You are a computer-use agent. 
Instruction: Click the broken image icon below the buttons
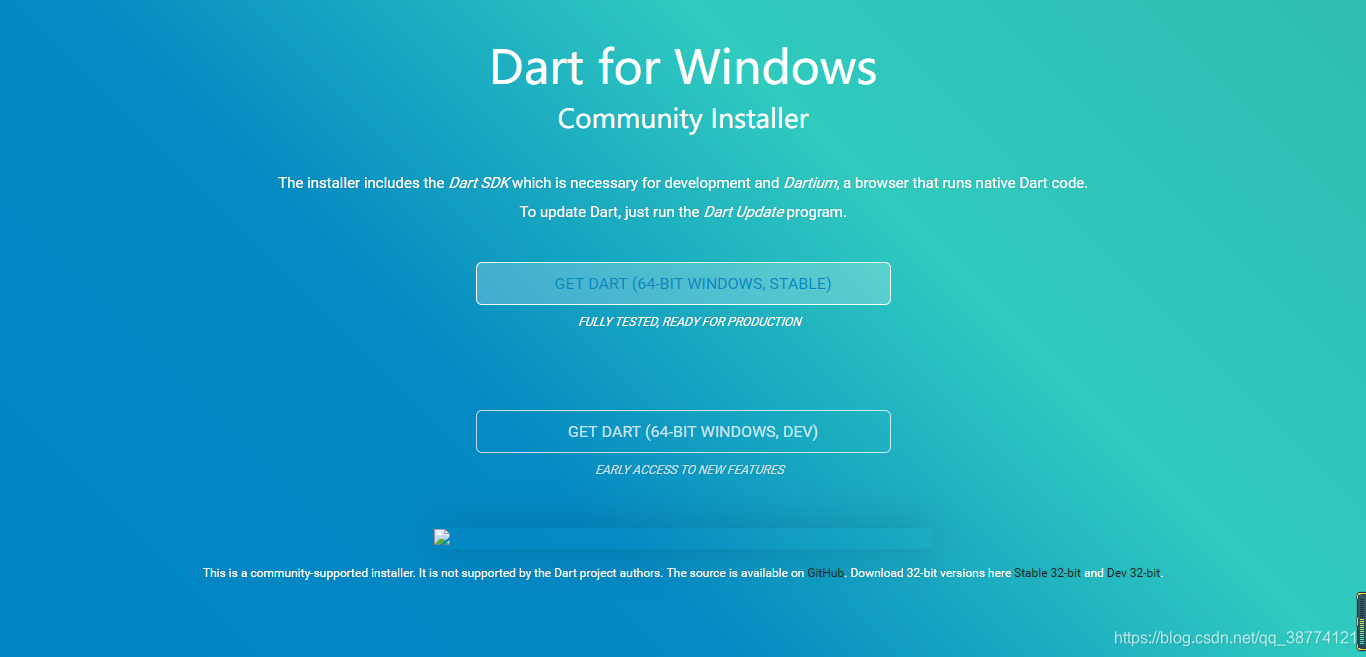(x=442, y=537)
